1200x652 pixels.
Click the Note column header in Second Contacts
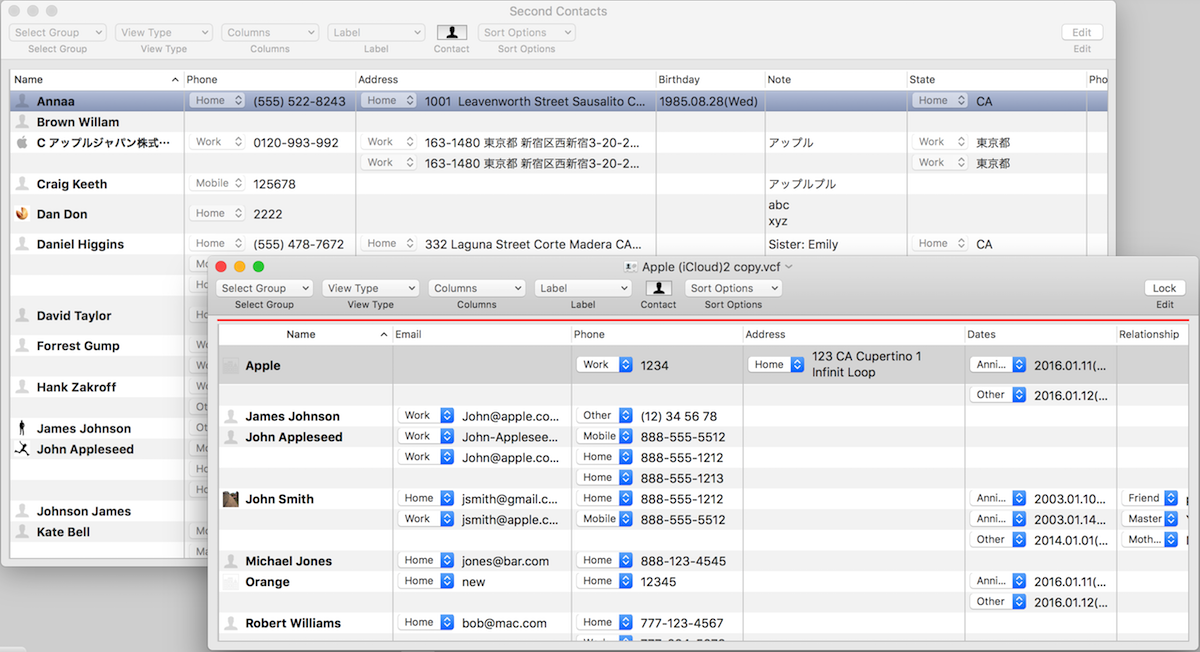coord(835,79)
